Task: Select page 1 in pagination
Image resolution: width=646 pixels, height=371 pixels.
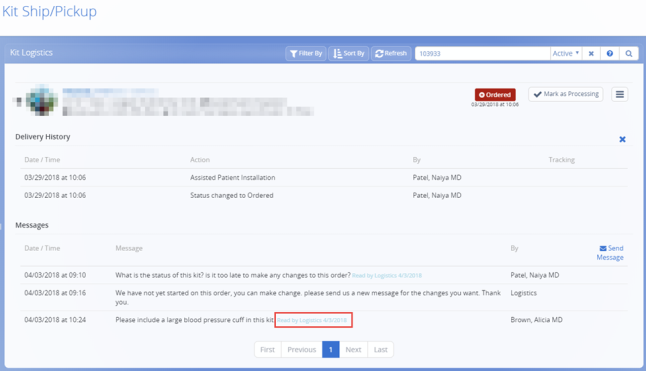Action: pyautogui.click(x=330, y=350)
